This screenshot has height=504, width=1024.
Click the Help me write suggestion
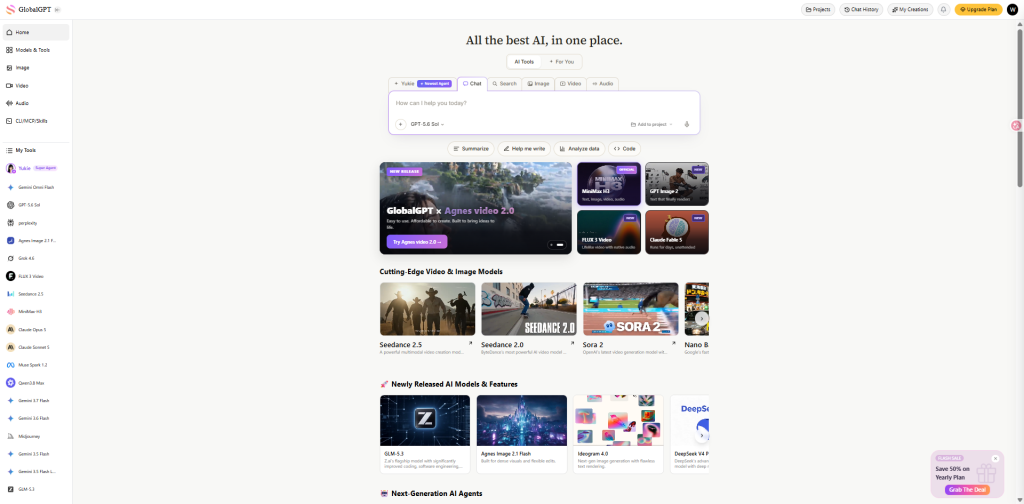tap(524, 149)
